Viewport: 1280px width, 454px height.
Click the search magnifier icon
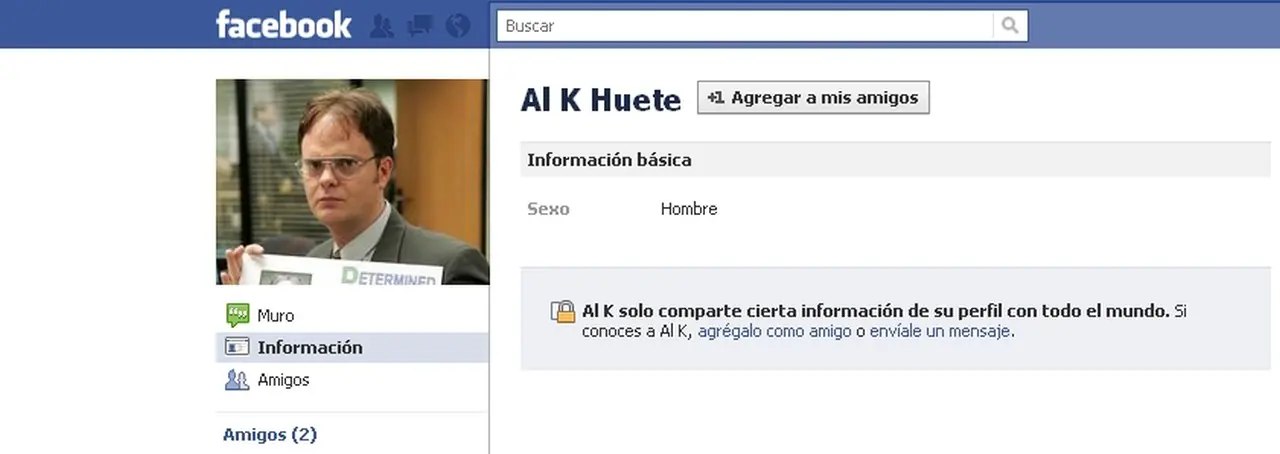[x=1009, y=26]
